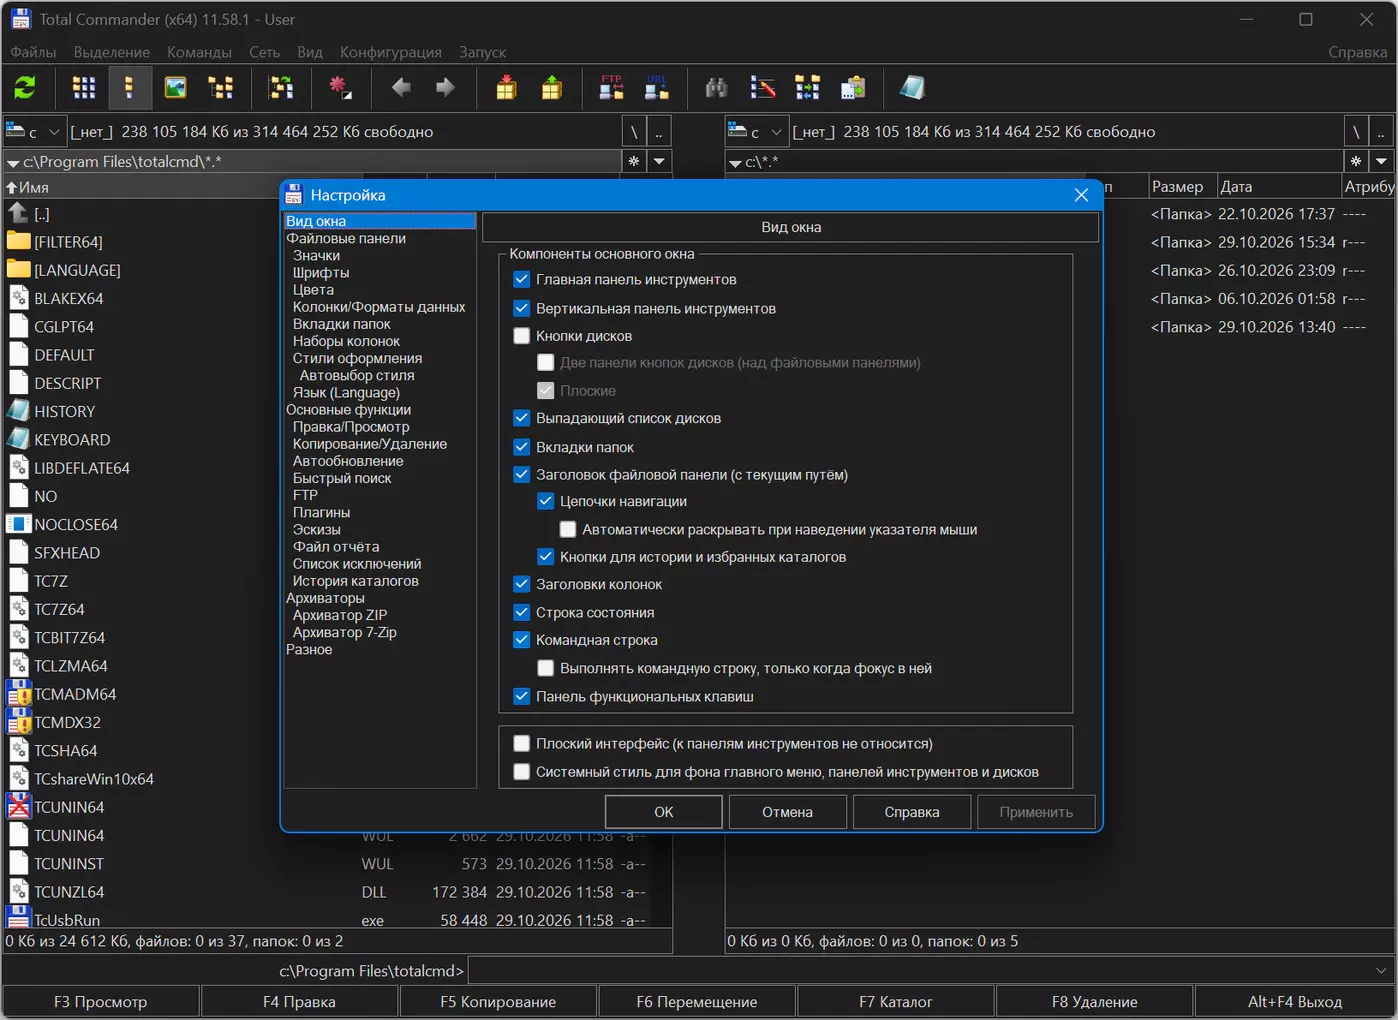1398x1020 pixels.
Task: Go forward using the right arrow icon
Action: (446, 88)
